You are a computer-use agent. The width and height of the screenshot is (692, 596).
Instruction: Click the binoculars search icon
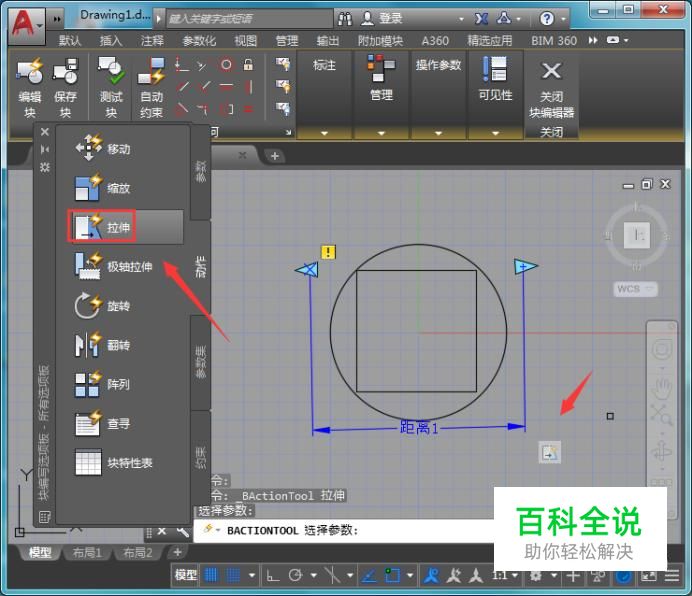point(345,19)
